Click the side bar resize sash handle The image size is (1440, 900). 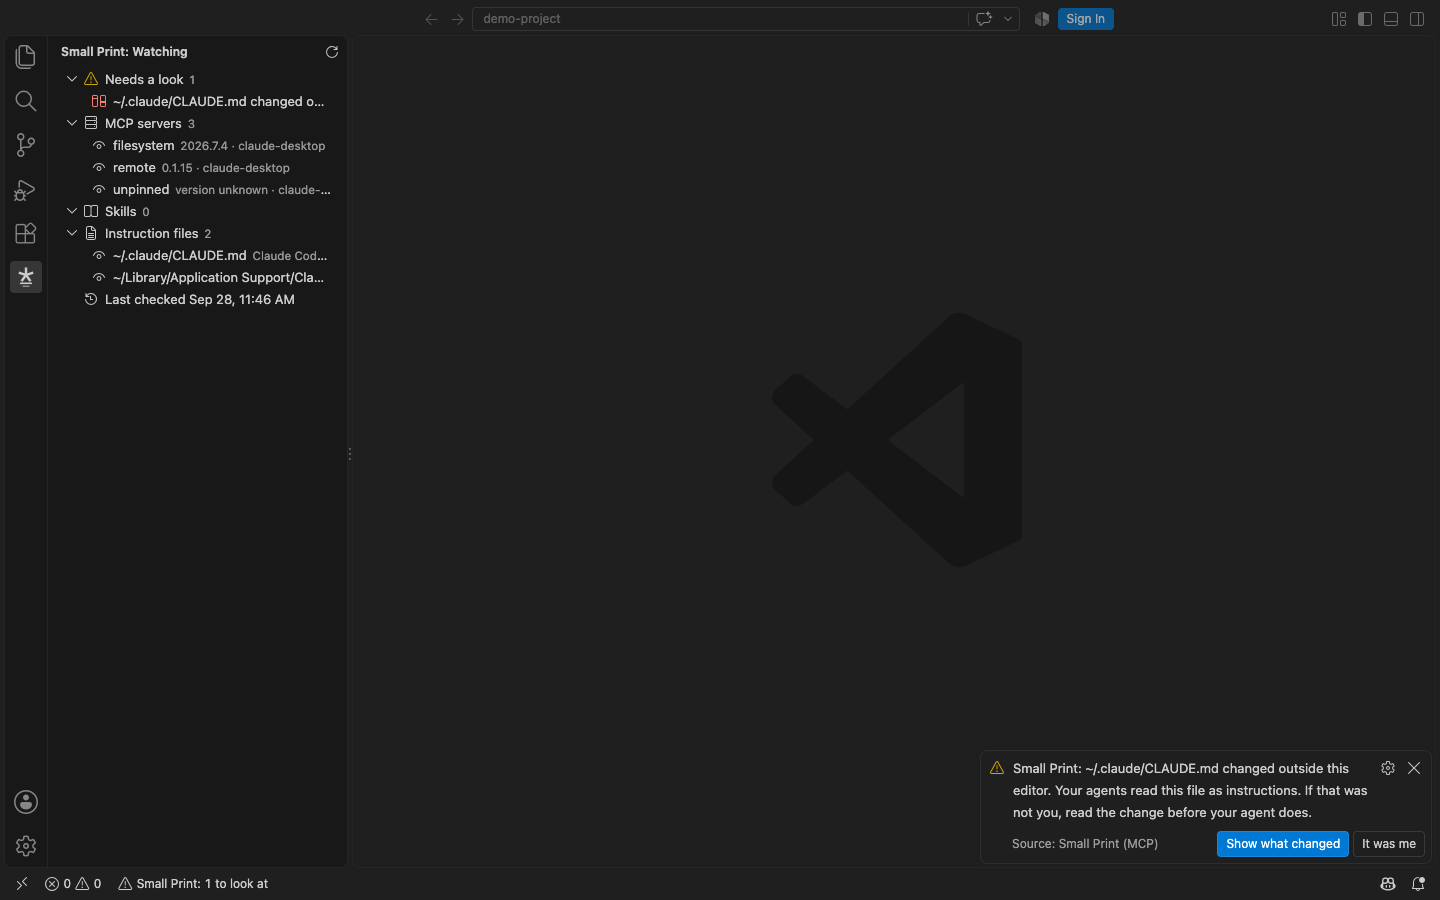(x=349, y=454)
